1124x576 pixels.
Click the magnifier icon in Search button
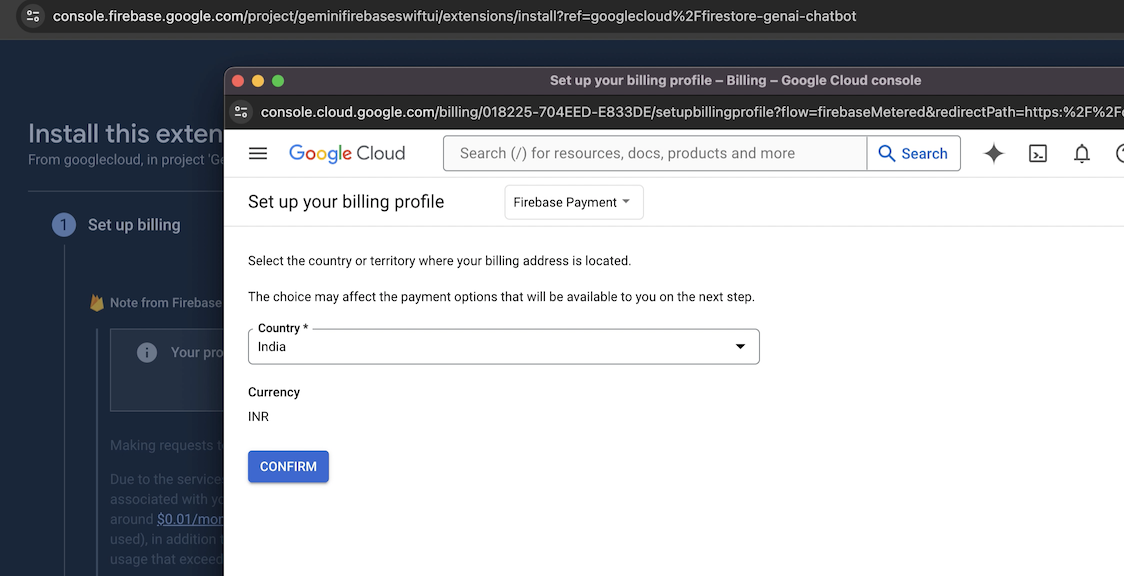coord(887,153)
